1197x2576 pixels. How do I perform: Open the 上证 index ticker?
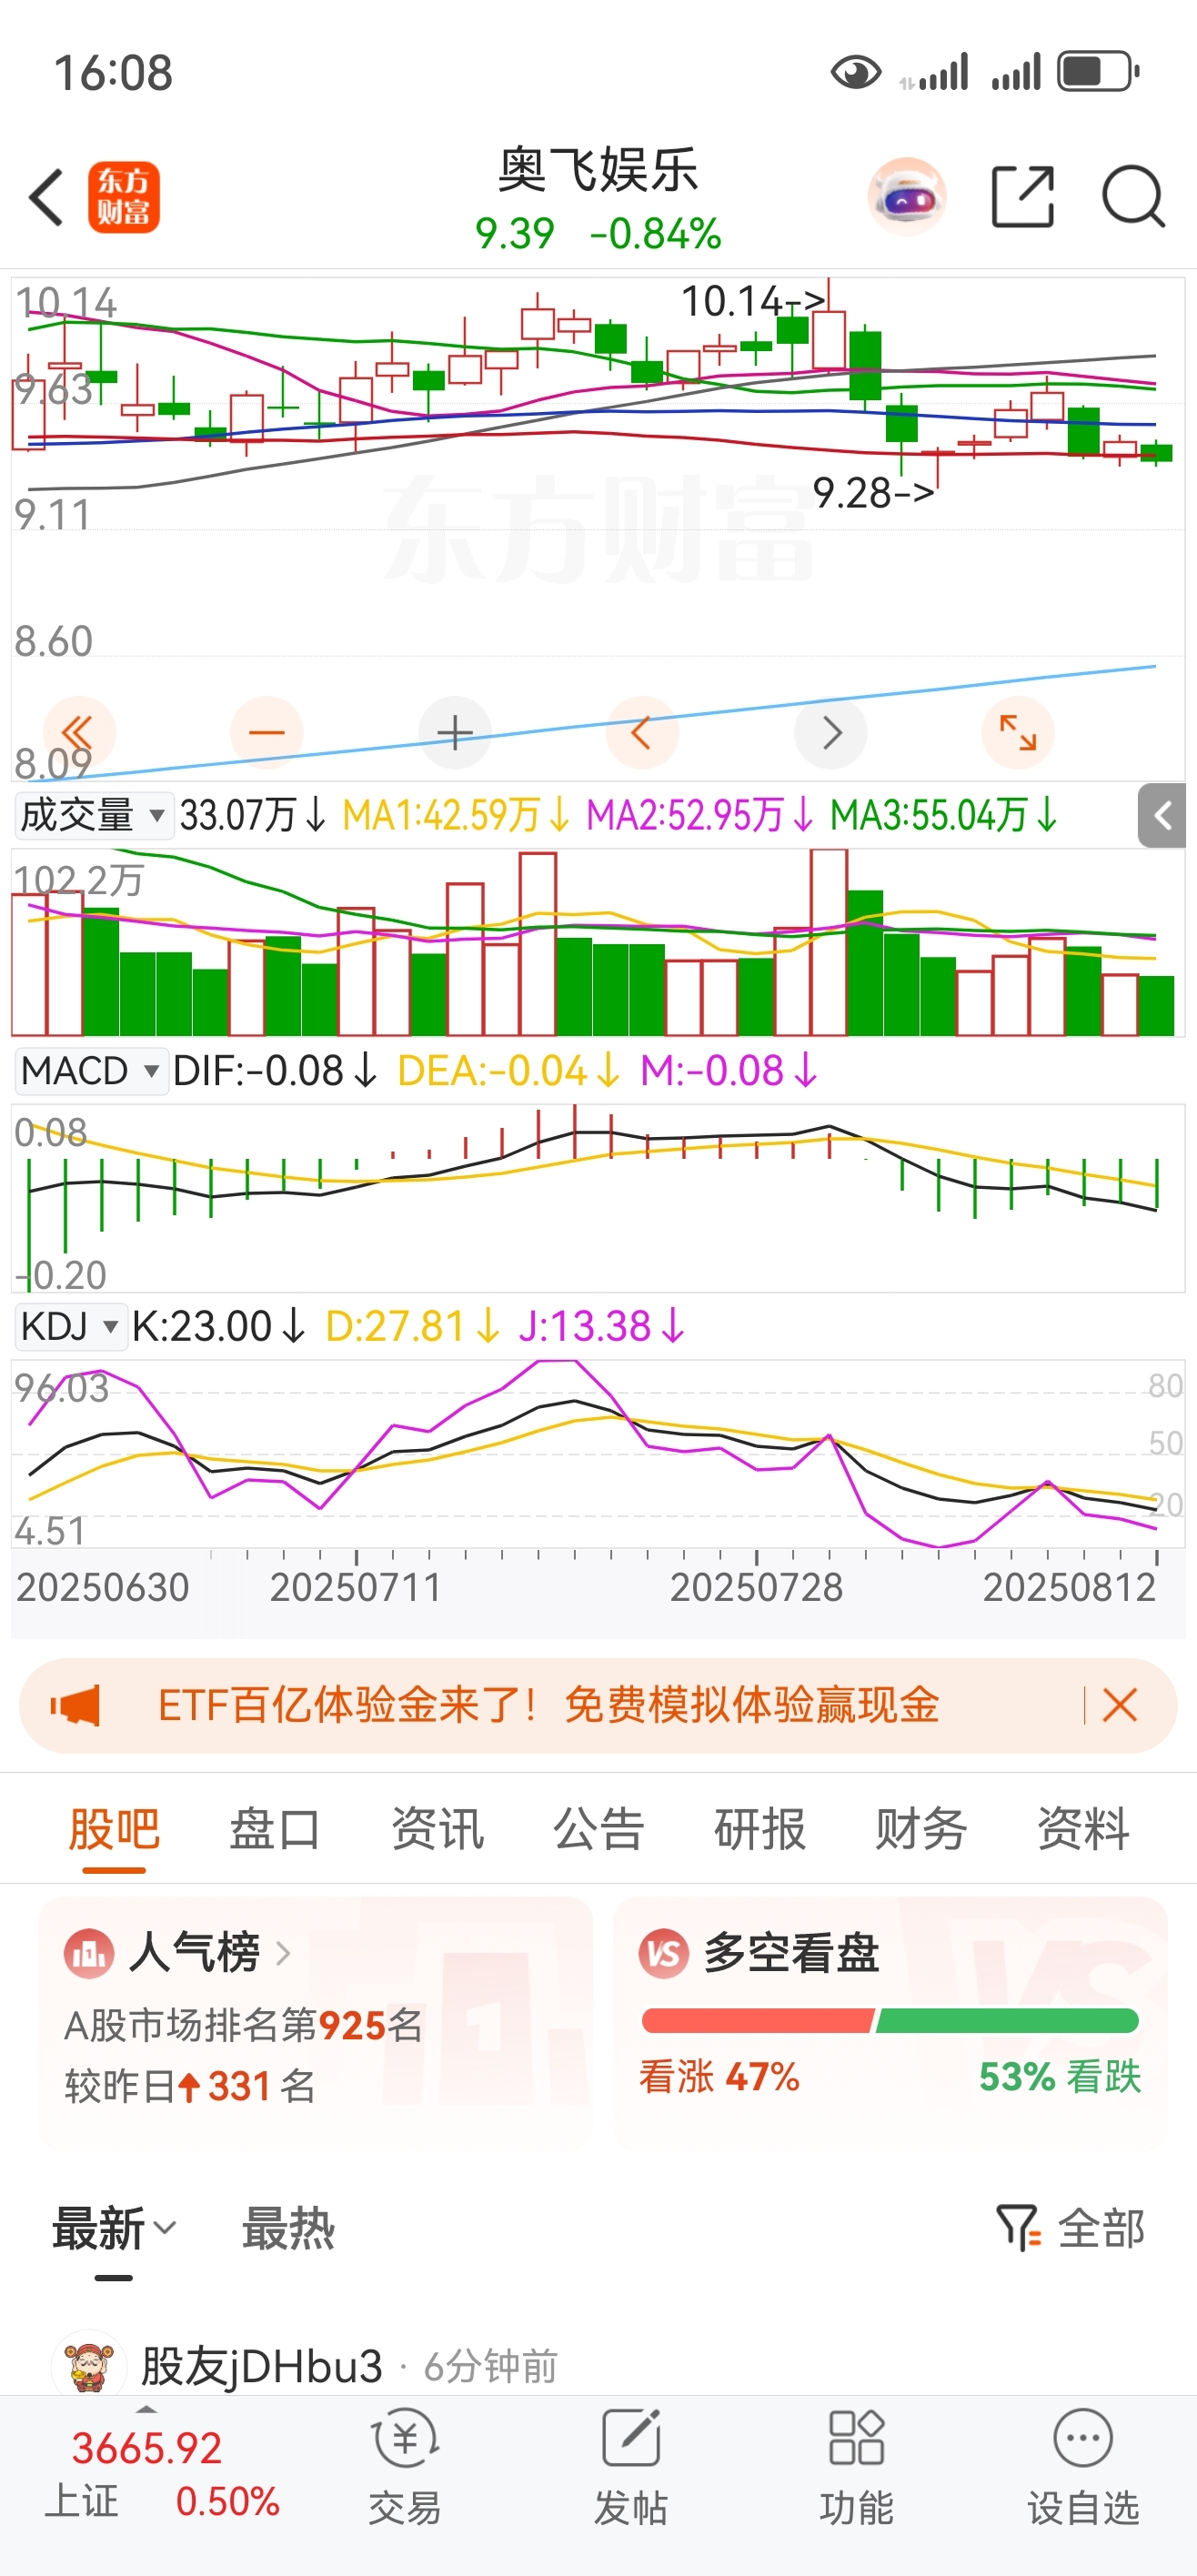(x=162, y=2474)
